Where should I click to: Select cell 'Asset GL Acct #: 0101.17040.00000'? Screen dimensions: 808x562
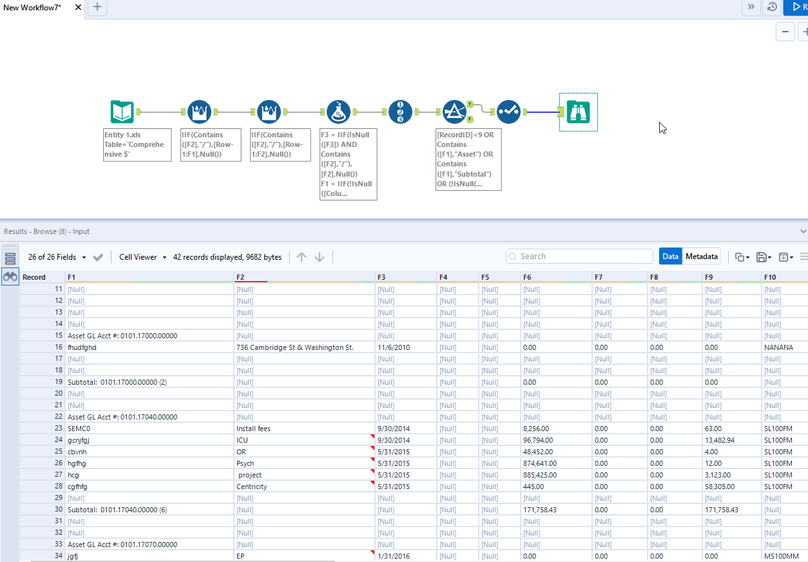[149, 417]
